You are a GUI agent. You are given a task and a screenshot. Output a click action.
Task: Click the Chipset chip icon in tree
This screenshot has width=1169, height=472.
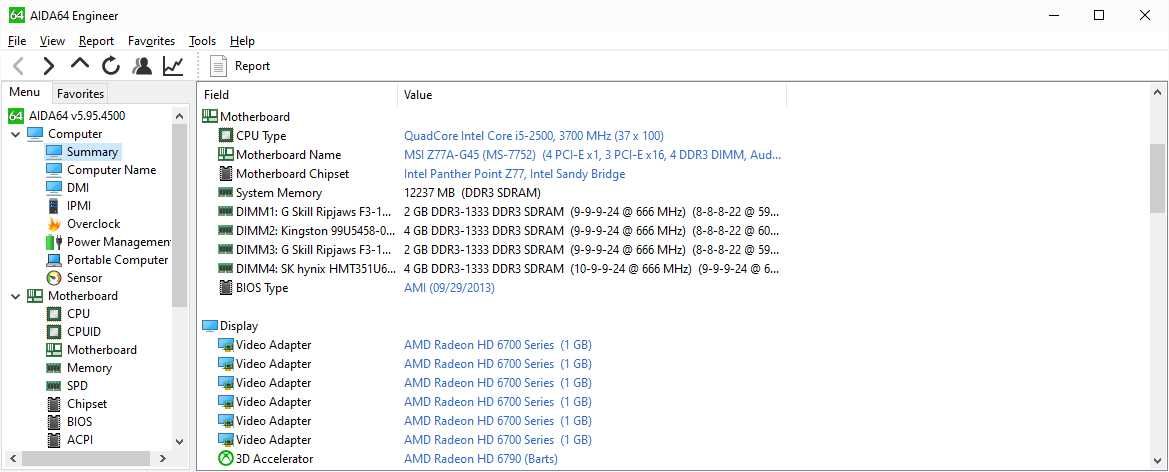54,404
